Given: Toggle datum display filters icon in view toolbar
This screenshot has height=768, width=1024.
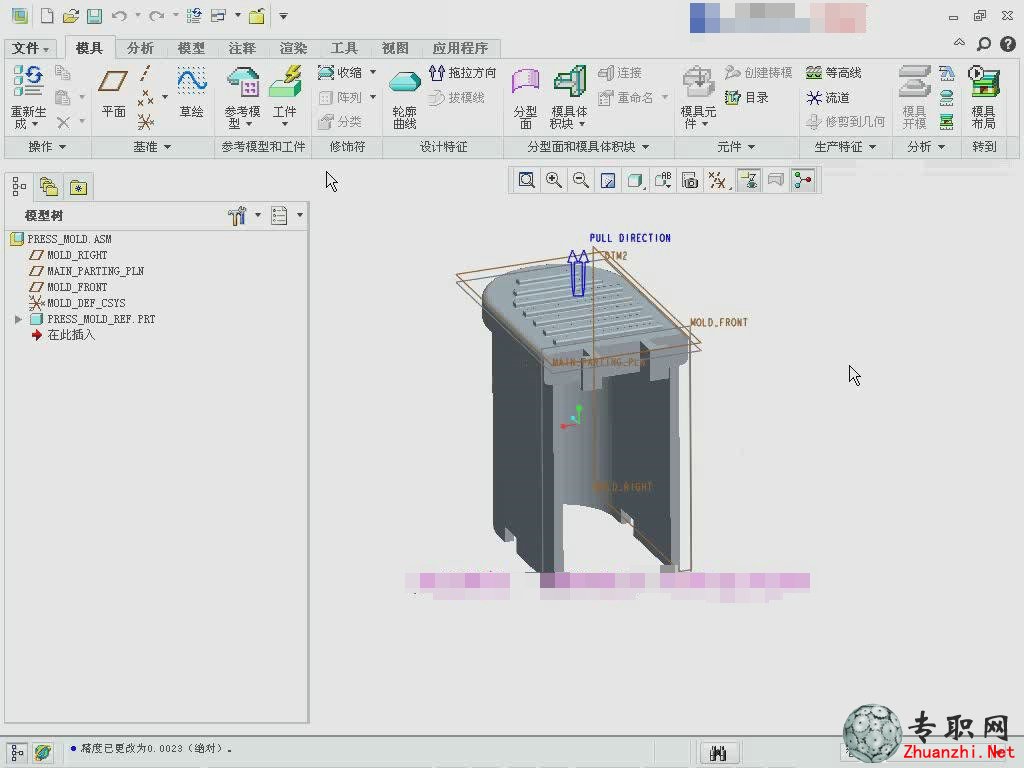Looking at the screenshot, I should pyautogui.click(x=717, y=180).
